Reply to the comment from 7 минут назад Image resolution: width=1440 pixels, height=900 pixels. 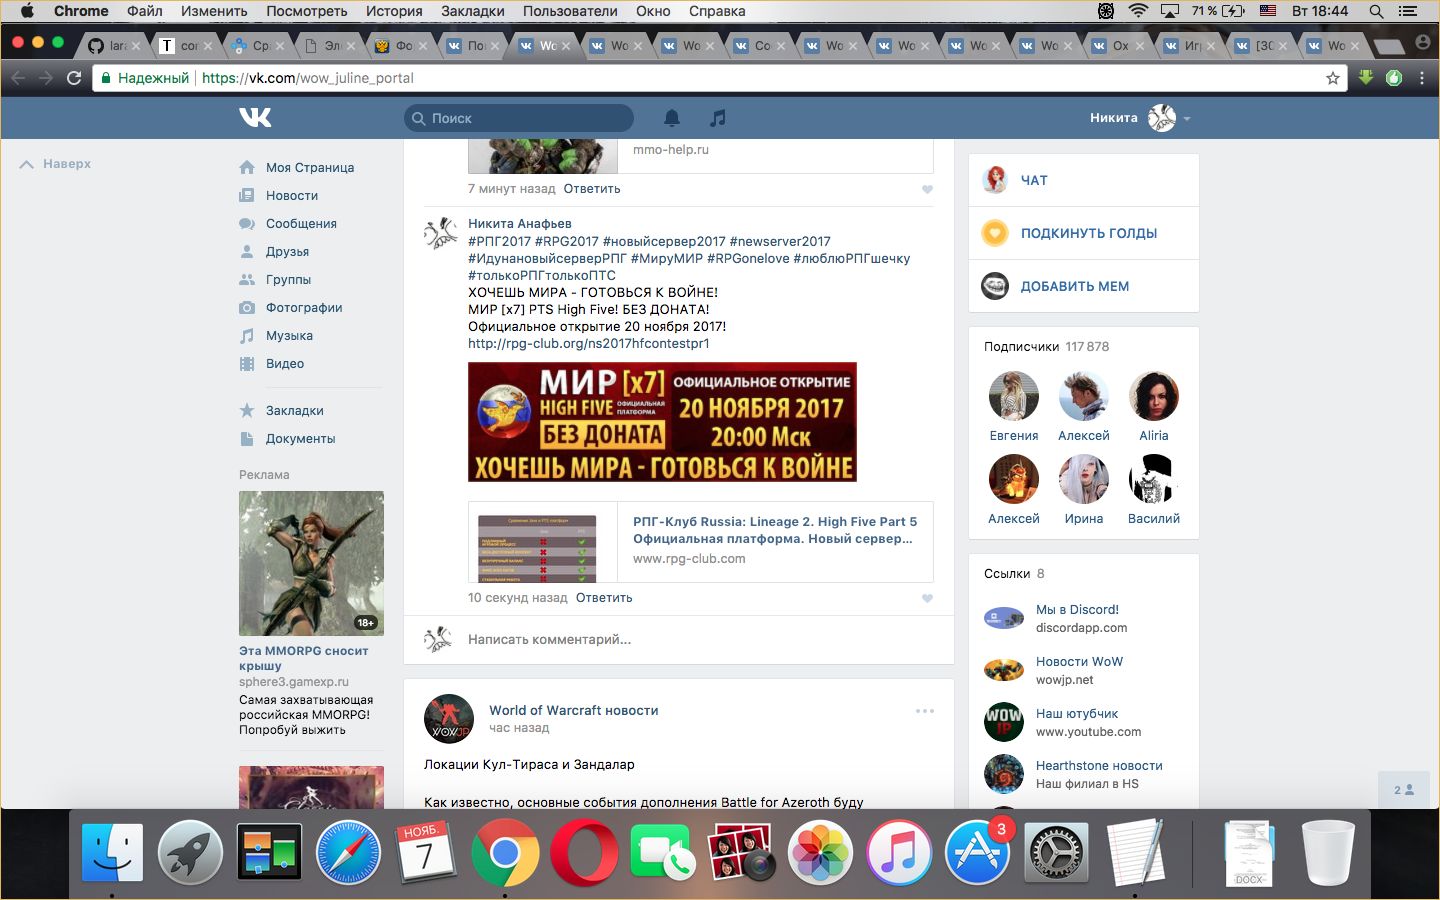[592, 189]
